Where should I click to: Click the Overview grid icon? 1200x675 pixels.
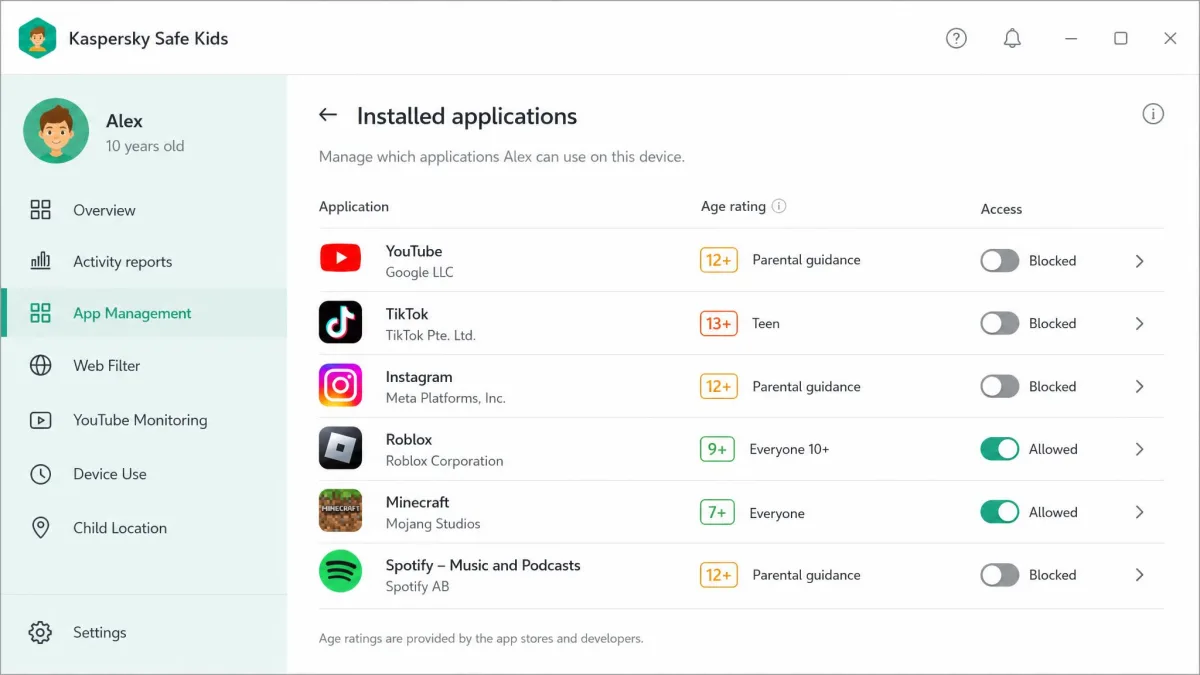coord(40,210)
